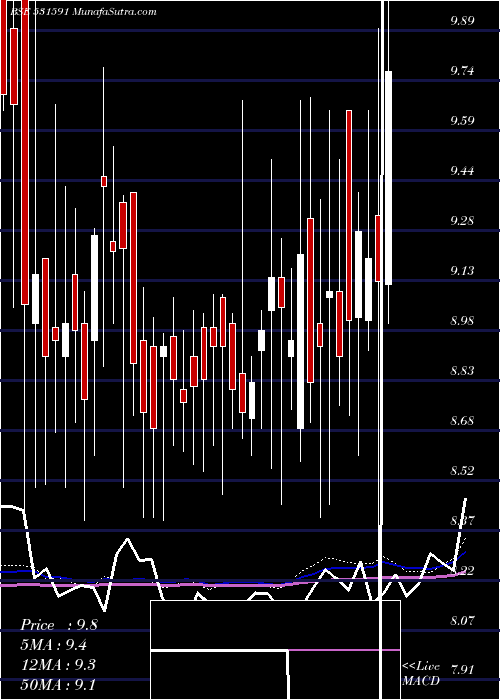Click the 8.52 price axis label
This screenshot has height=700, width=500.
(462, 471)
